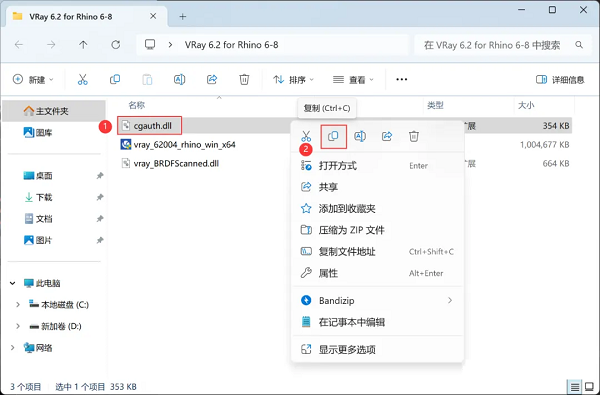Go up one folder level

pyautogui.click(x=83, y=45)
